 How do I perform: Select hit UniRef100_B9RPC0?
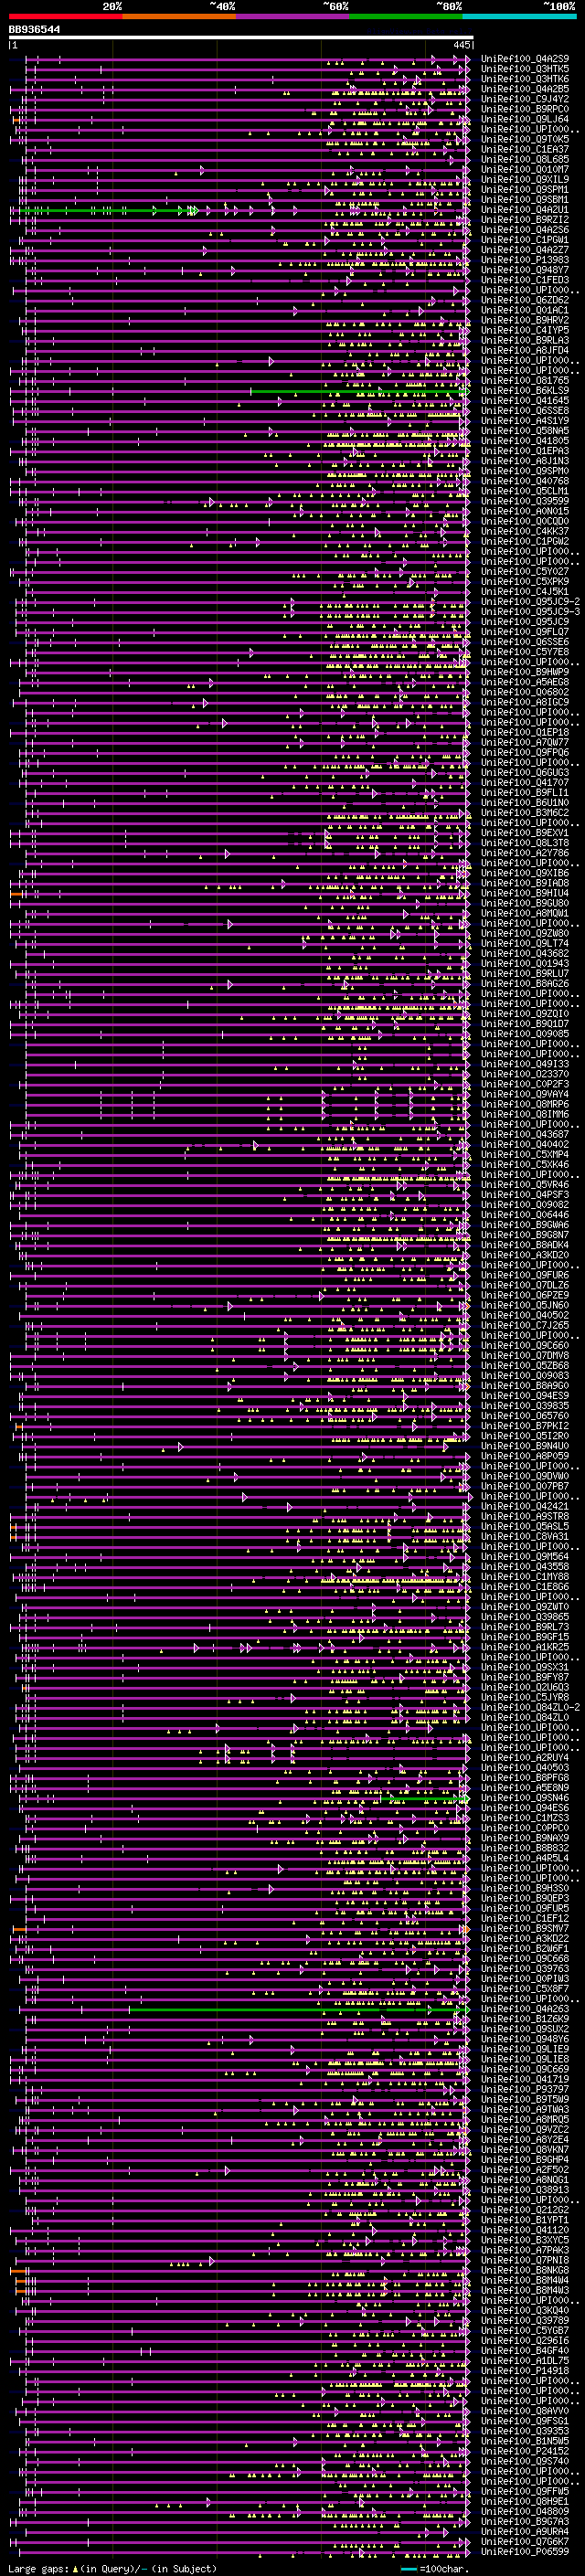point(525,109)
